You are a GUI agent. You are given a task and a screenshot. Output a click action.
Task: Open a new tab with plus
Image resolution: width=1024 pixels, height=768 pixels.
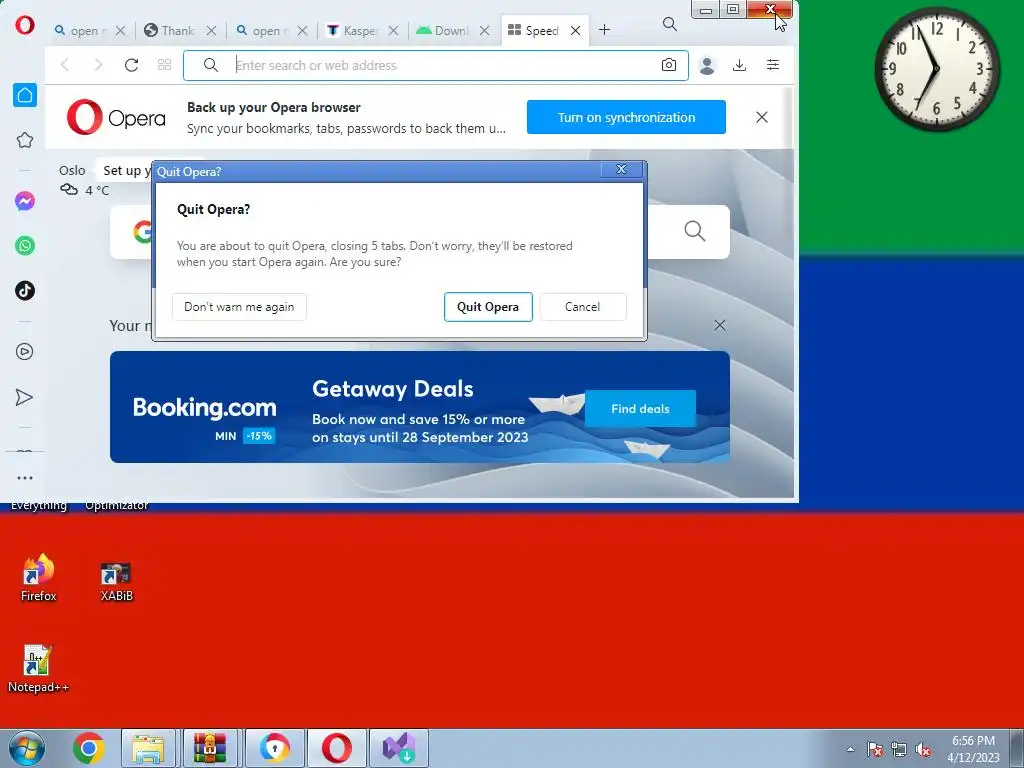[x=604, y=30]
